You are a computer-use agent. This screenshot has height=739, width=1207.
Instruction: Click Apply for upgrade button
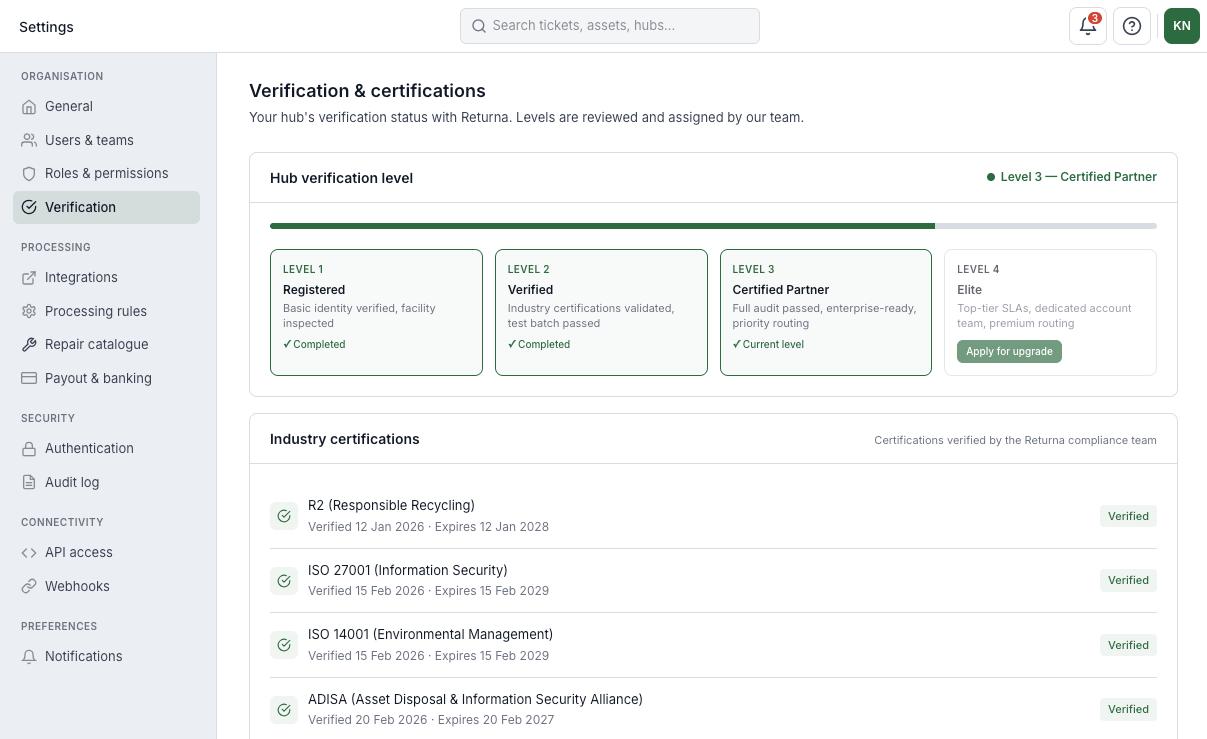(x=1009, y=351)
